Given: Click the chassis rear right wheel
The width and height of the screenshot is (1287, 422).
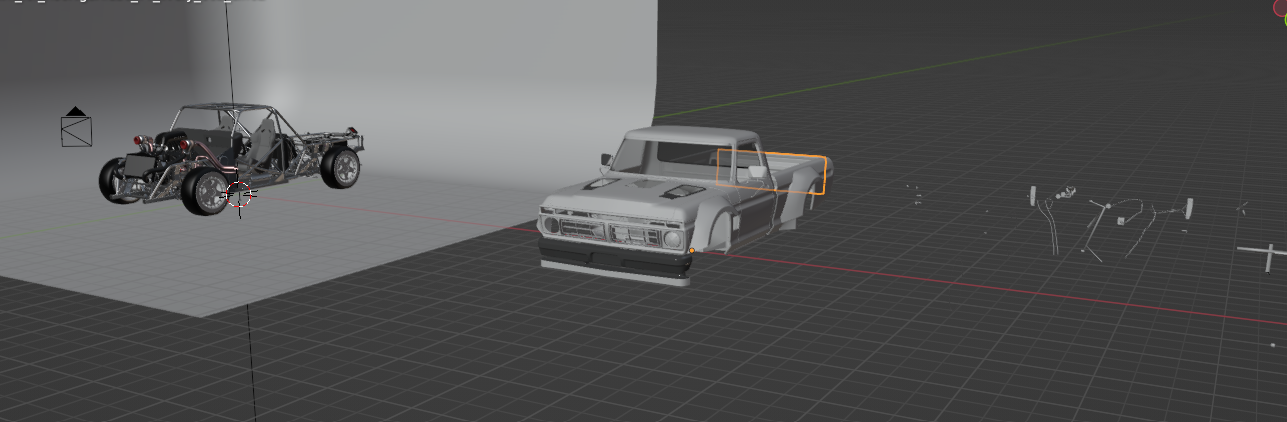Looking at the screenshot, I should tap(342, 167).
